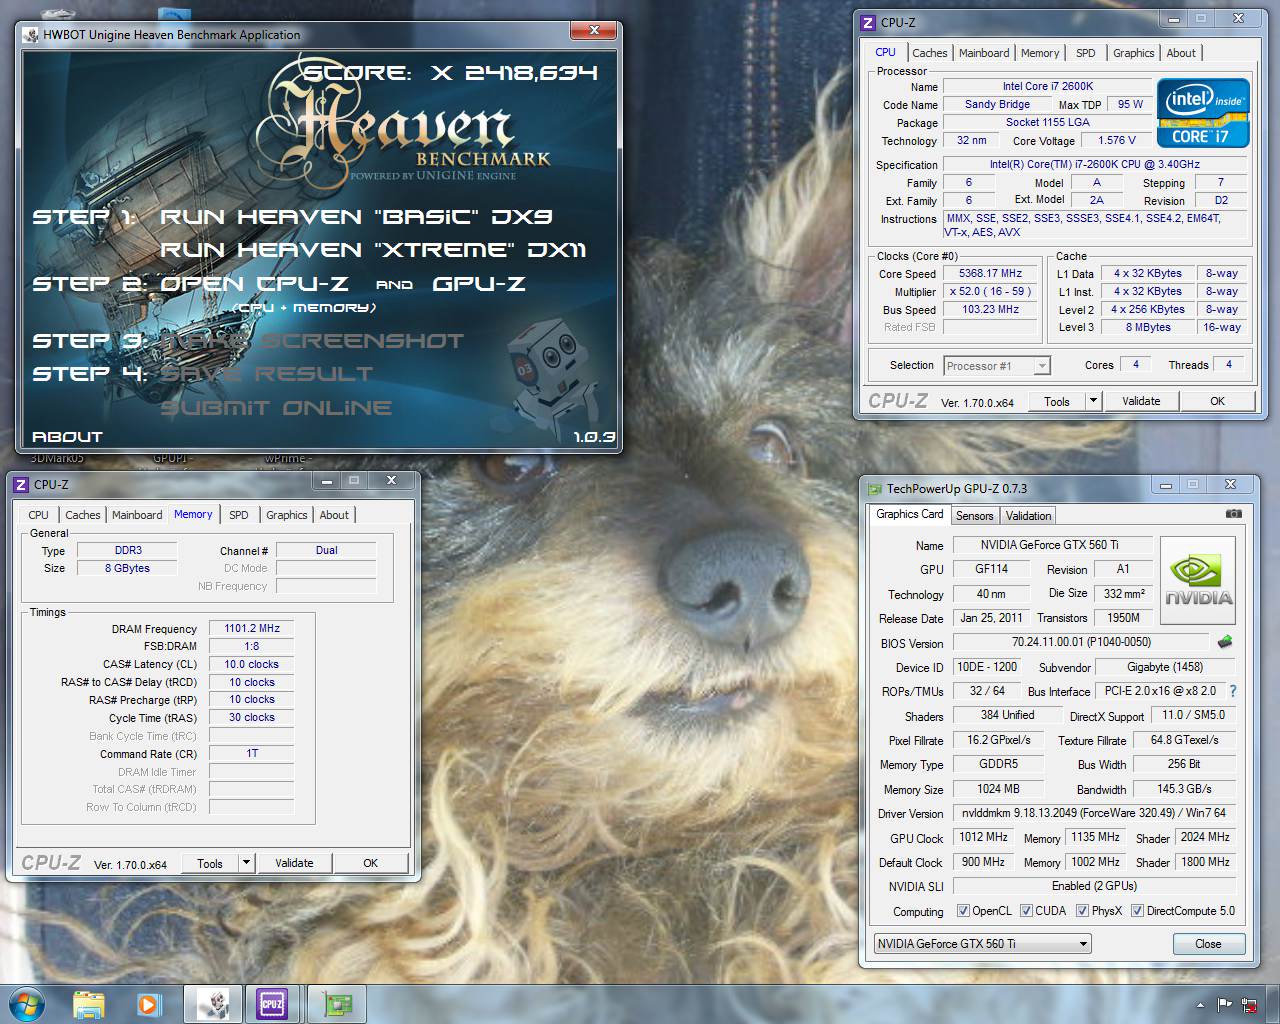Click HWBOT Heaven title bar icon

pos(31,34)
